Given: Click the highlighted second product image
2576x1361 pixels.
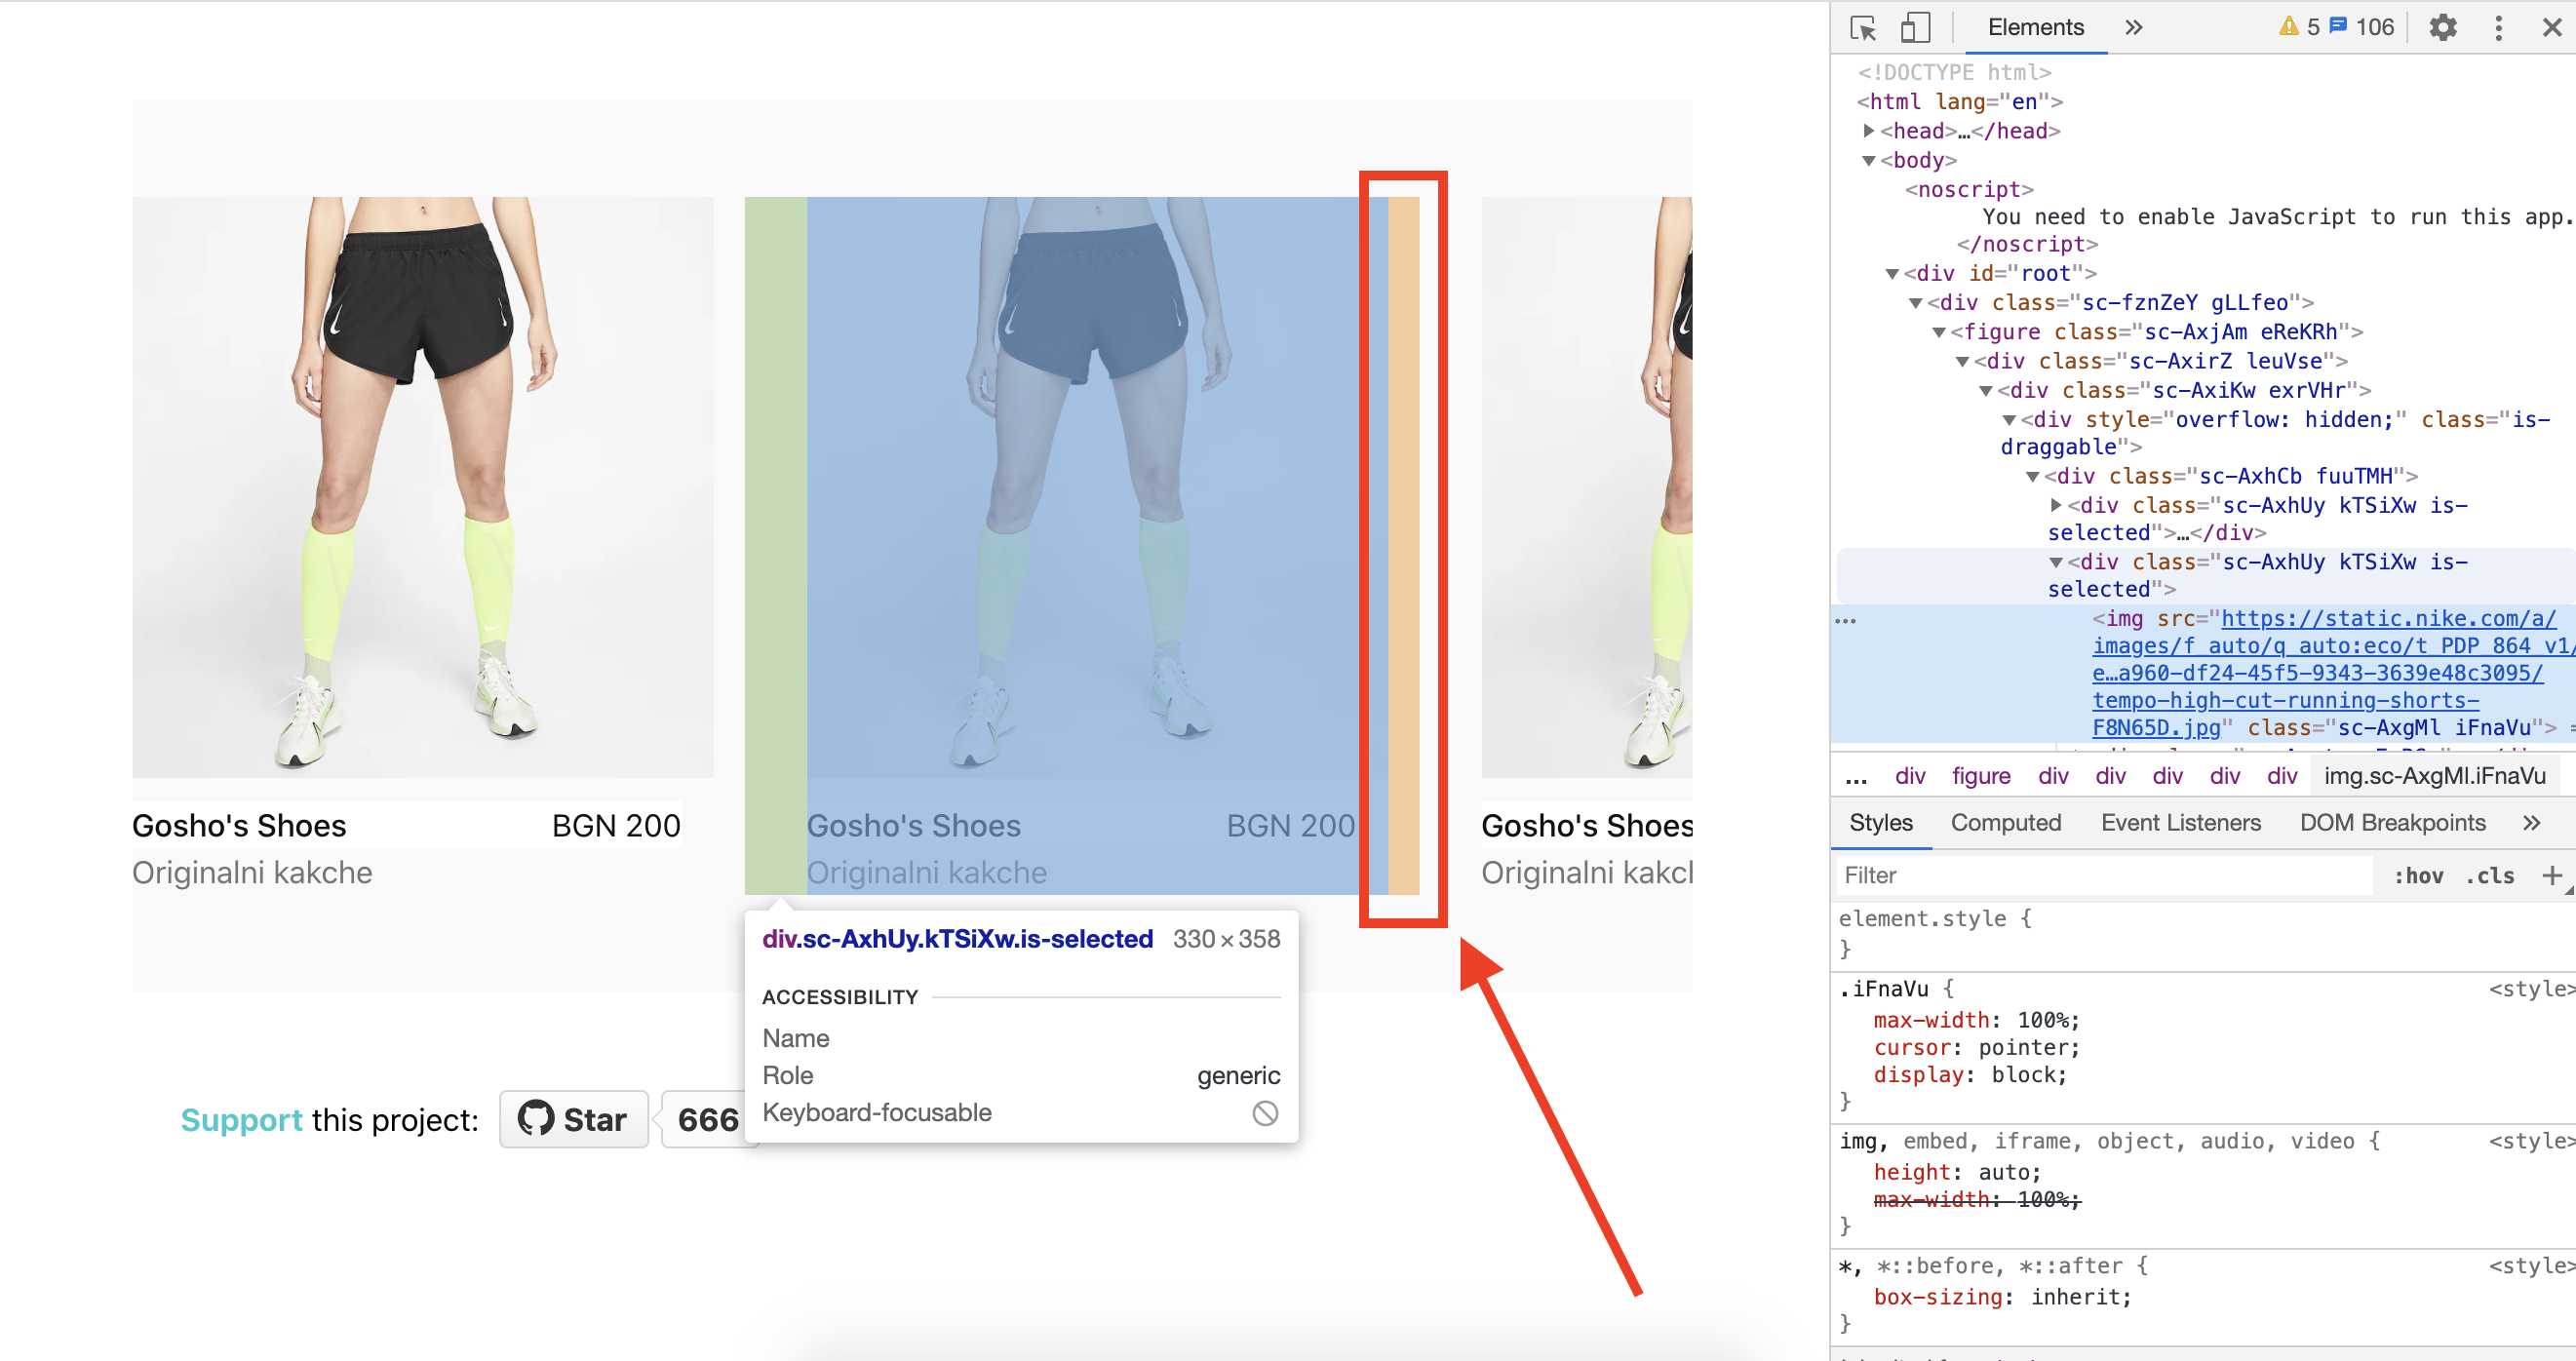Looking at the screenshot, I should 1097,486.
